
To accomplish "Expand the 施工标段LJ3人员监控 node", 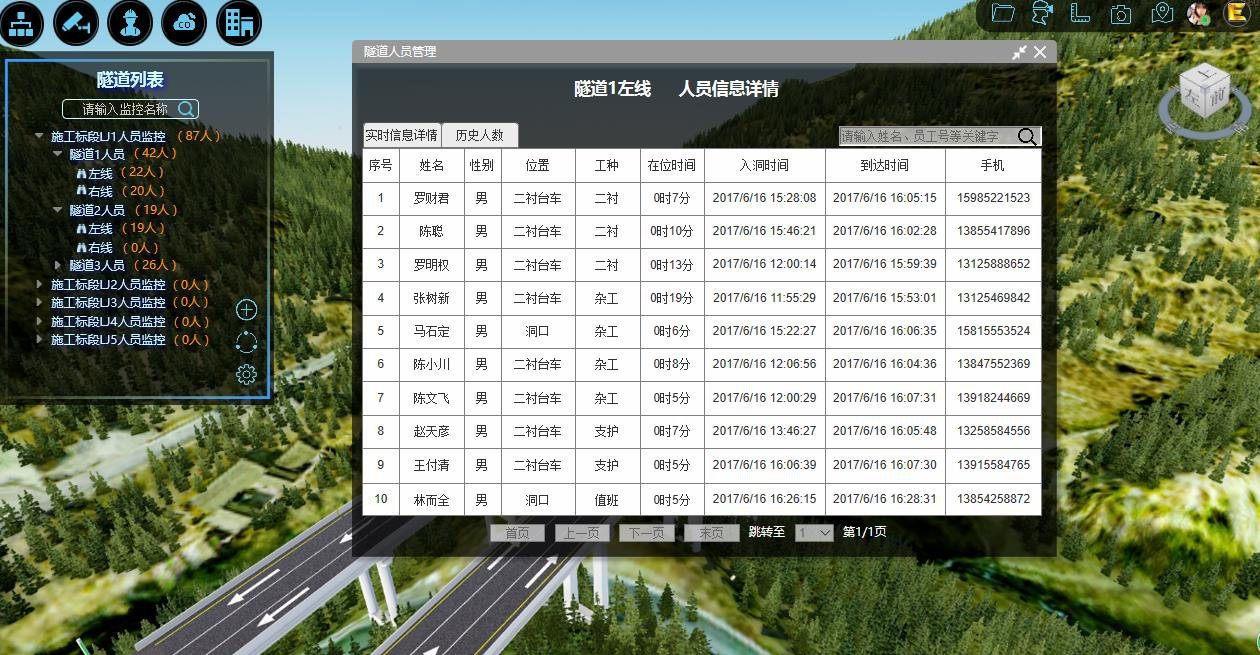I will click(40, 302).
